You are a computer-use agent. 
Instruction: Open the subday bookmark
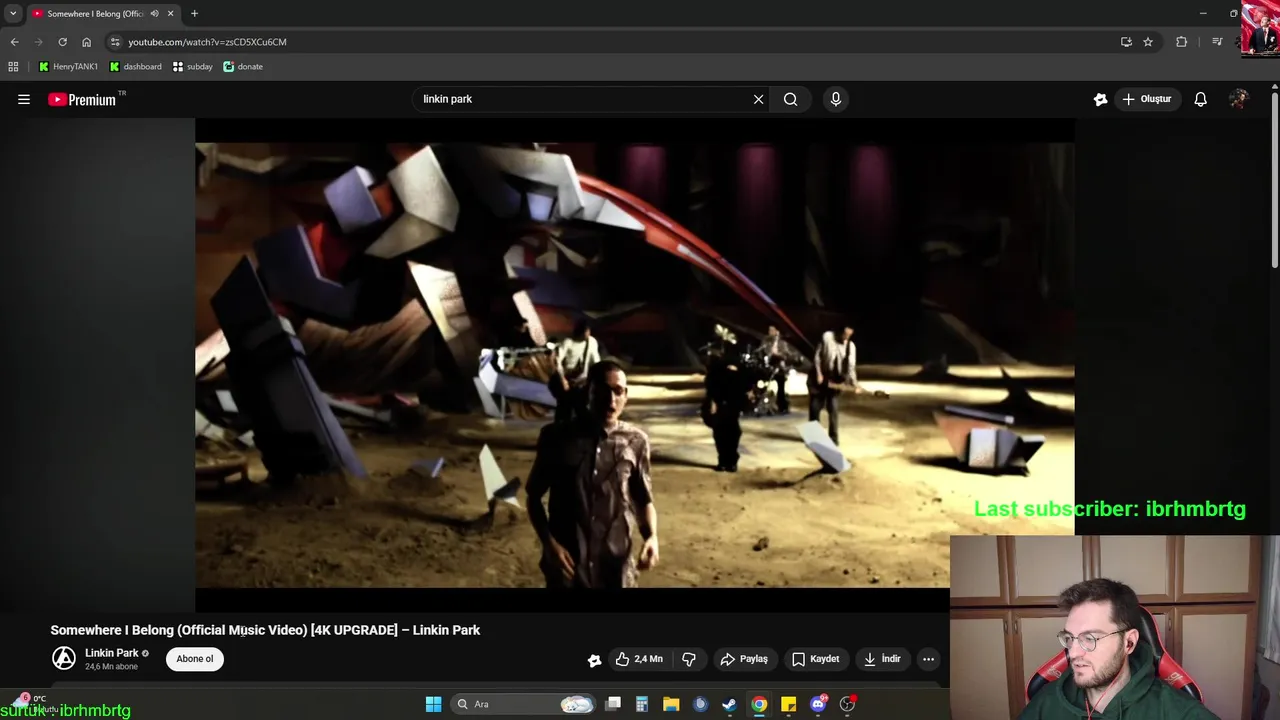tap(192, 67)
